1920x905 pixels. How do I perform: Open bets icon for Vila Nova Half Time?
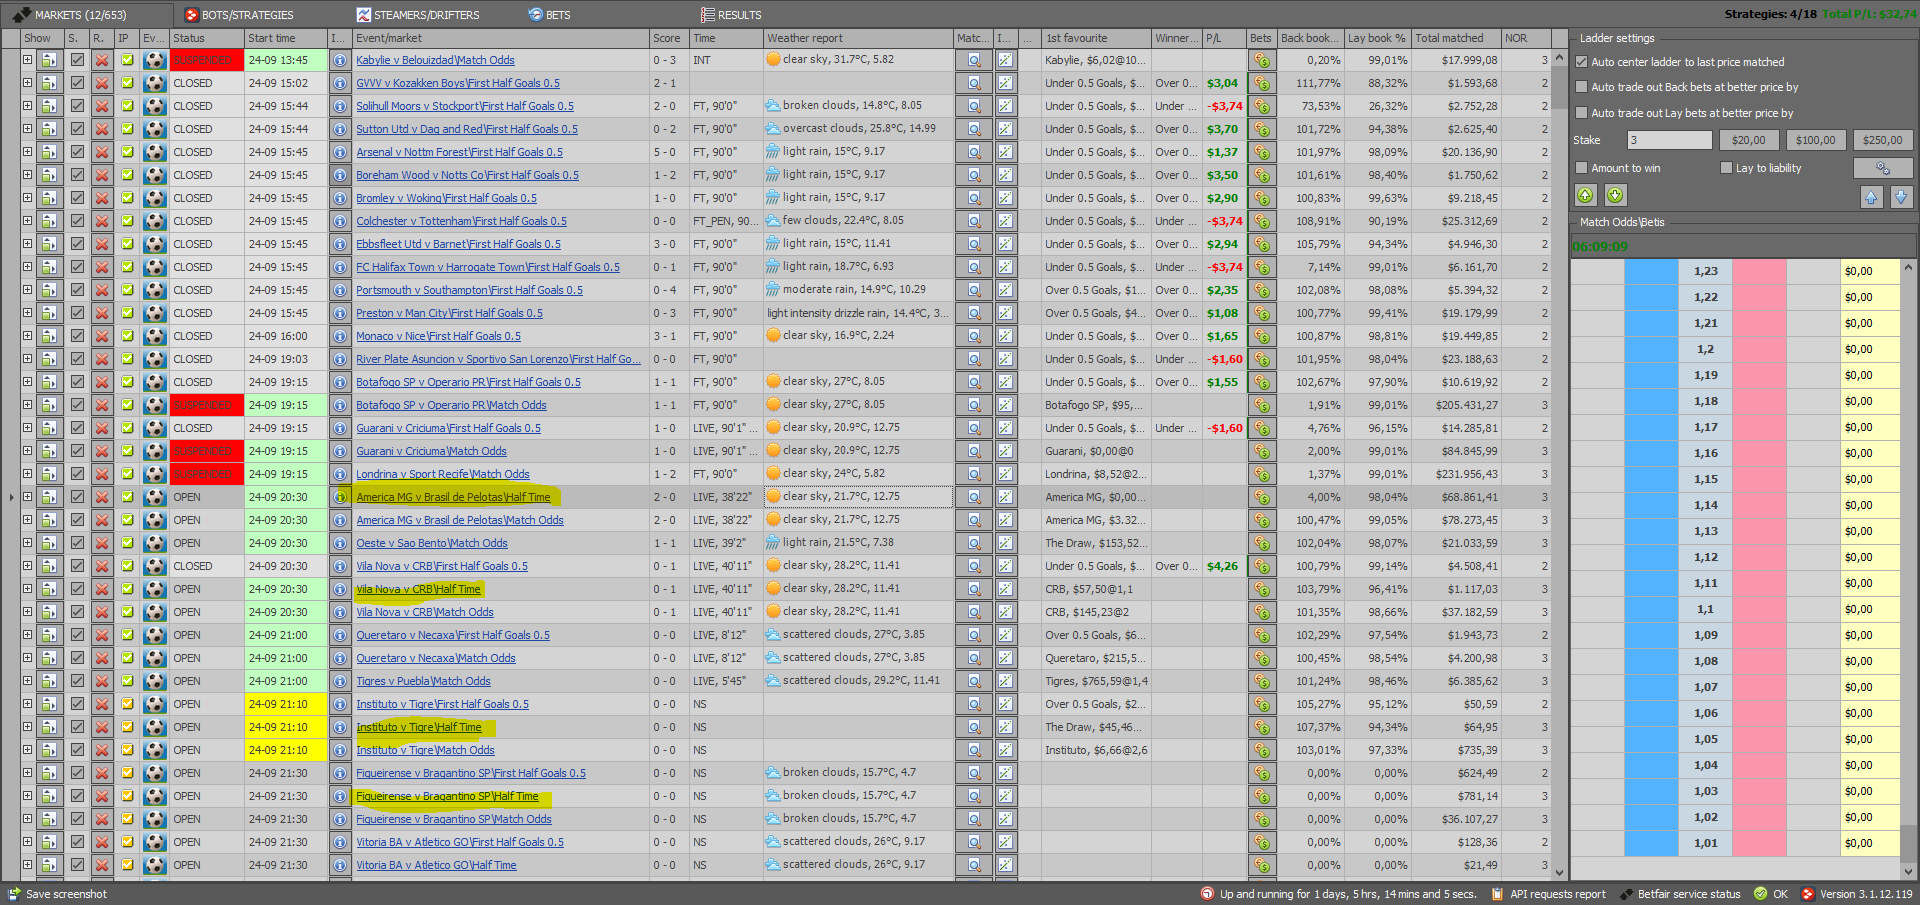pyautogui.click(x=1261, y=589)
